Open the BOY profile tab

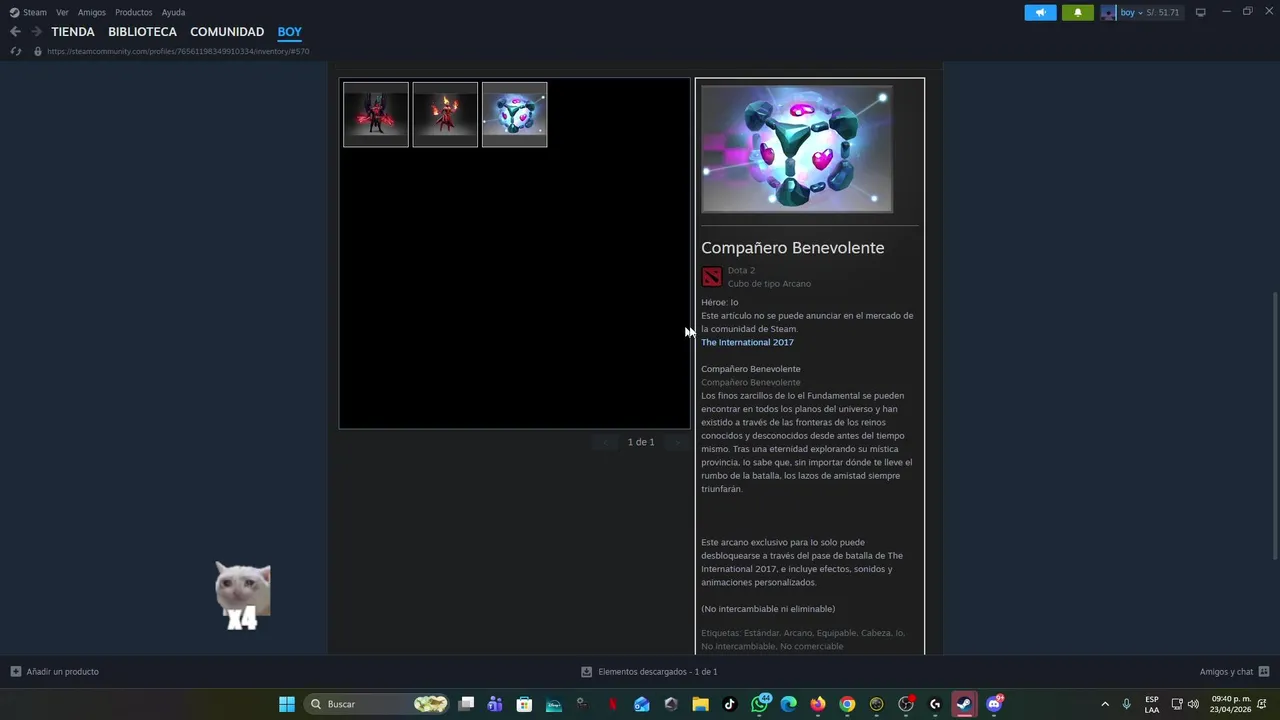(290, 32)
